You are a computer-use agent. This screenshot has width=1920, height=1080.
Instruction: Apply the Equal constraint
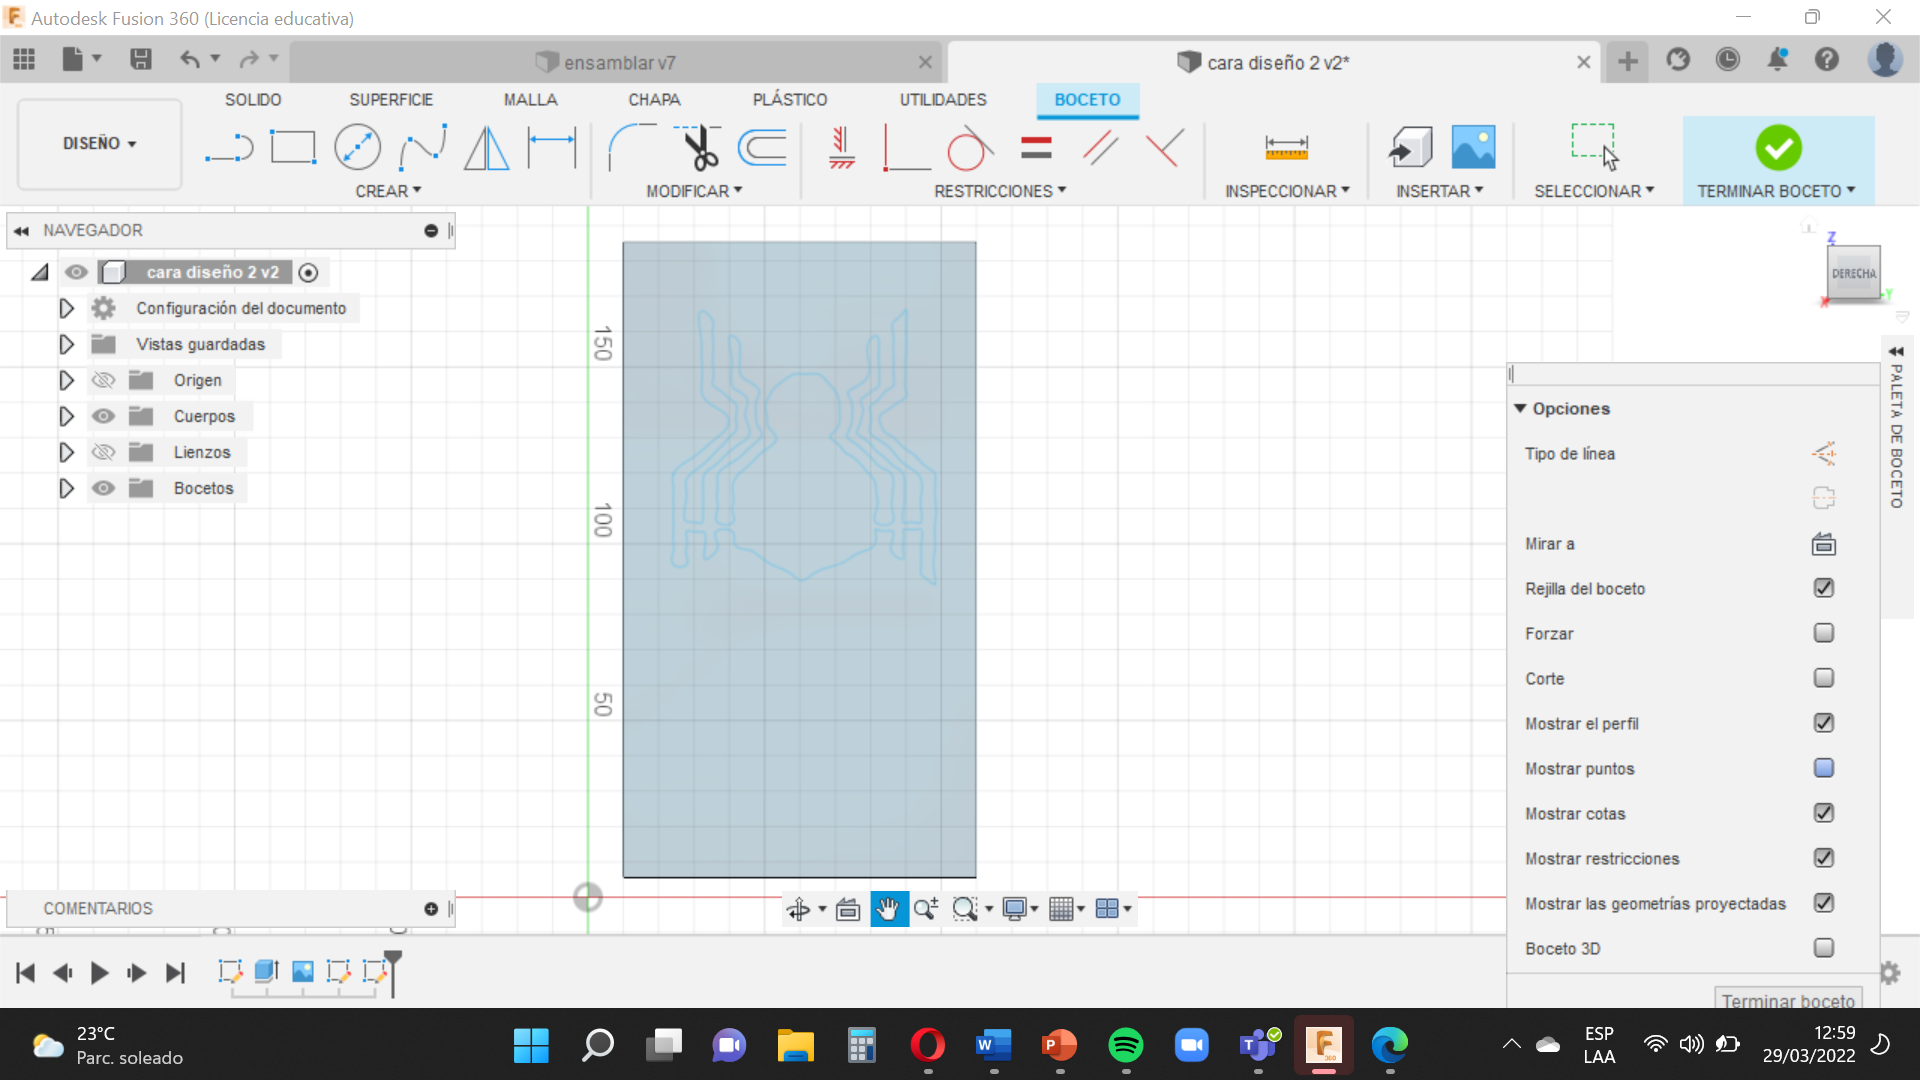point(1036,148)
